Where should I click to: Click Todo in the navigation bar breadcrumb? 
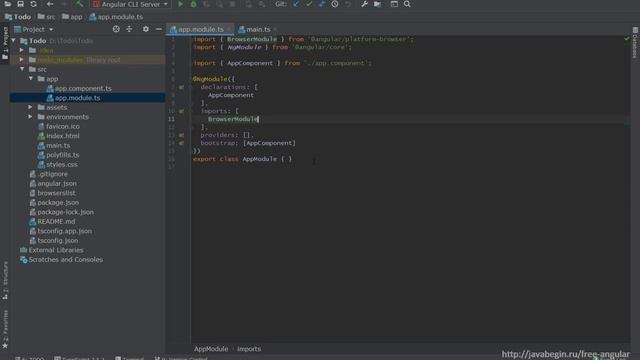(18, 17)
